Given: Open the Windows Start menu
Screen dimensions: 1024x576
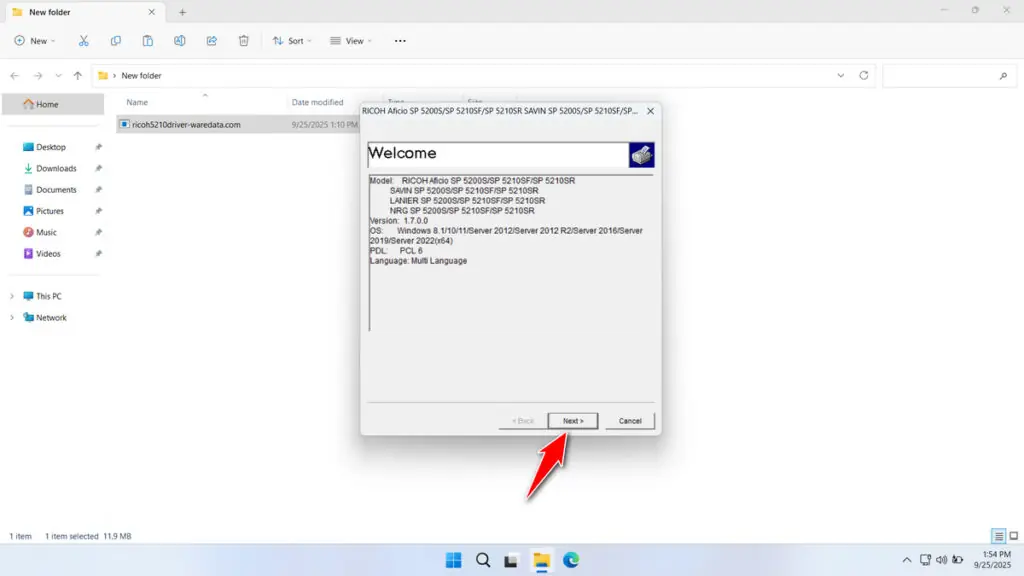Looking at the screenshot, I should pyautogui.click(x=453, y=560).
